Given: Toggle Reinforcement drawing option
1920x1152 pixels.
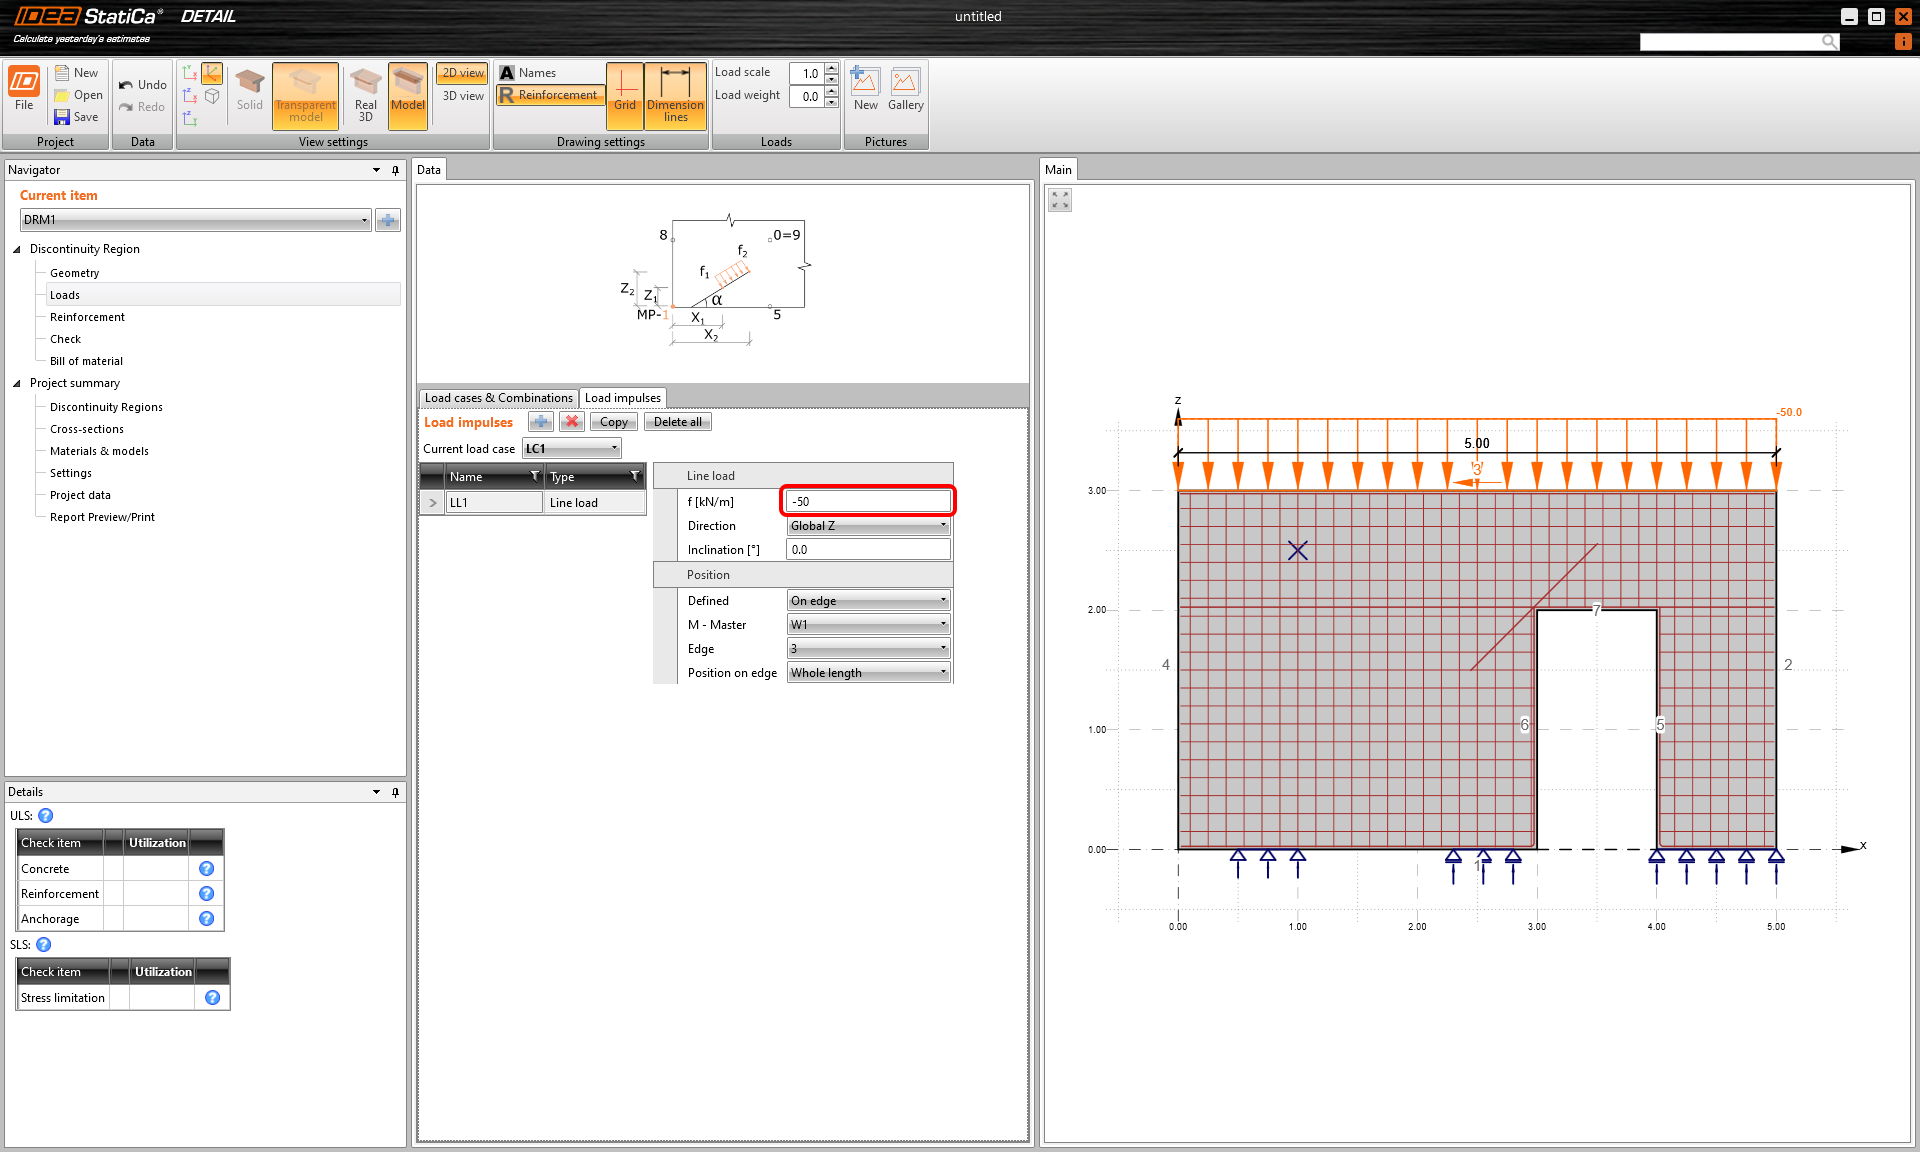Looking at the screenshot, I should 549,95.
